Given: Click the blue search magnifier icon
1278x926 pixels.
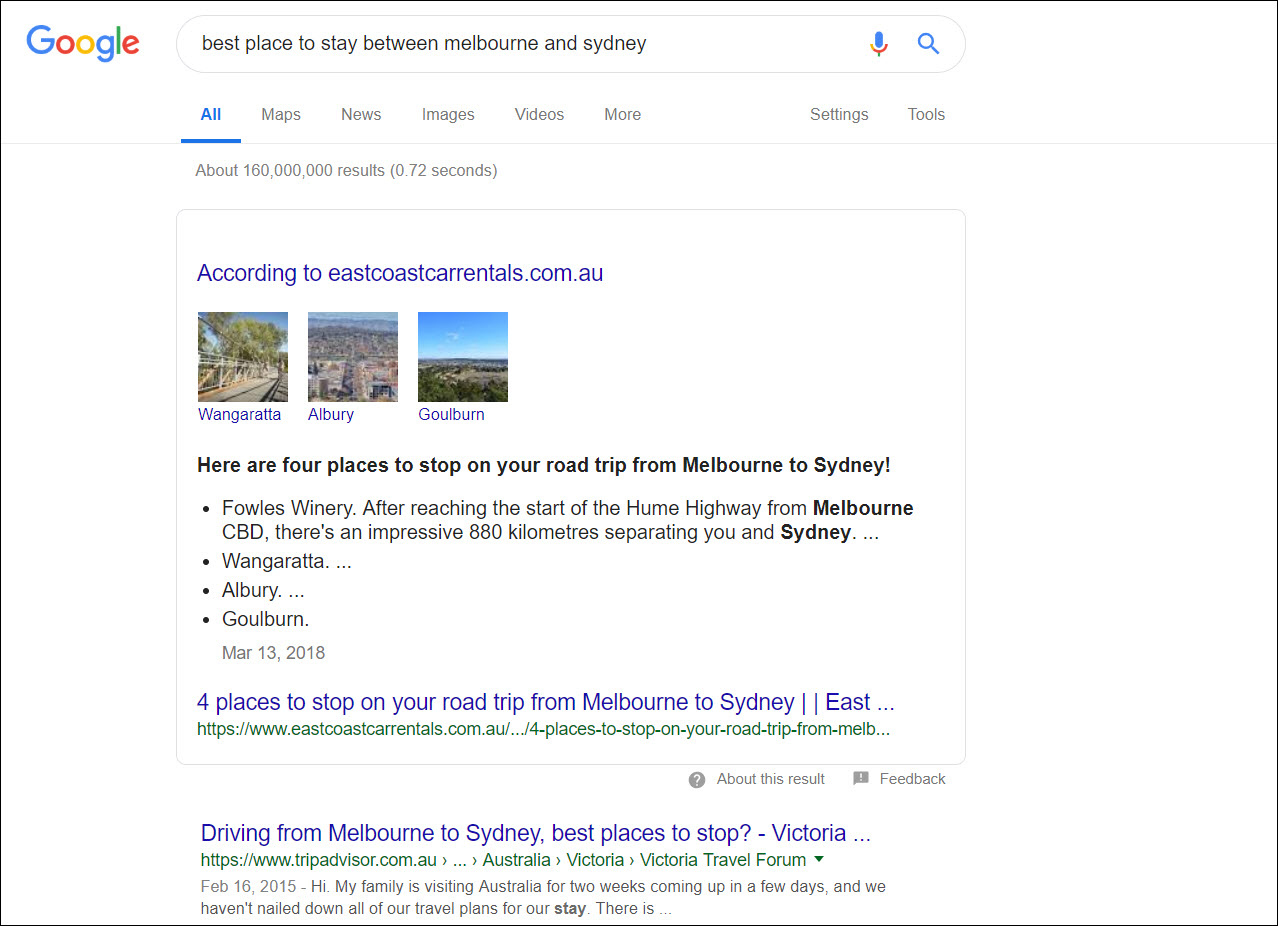Looking at the screenshot, I should click(929, 44).
